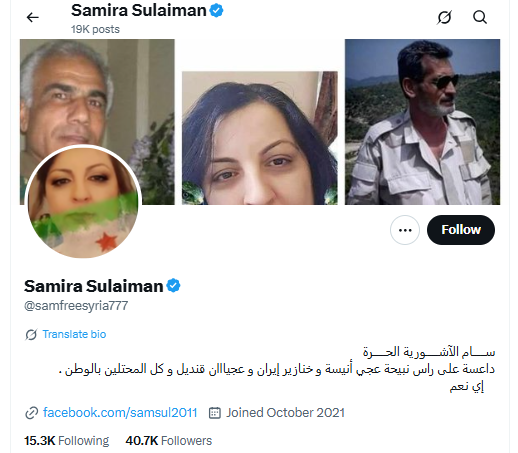The width and height of the screenshot is (518, 453).
Task: Click the verified badge beside the profile name
Action: click(x=173, y=286)
